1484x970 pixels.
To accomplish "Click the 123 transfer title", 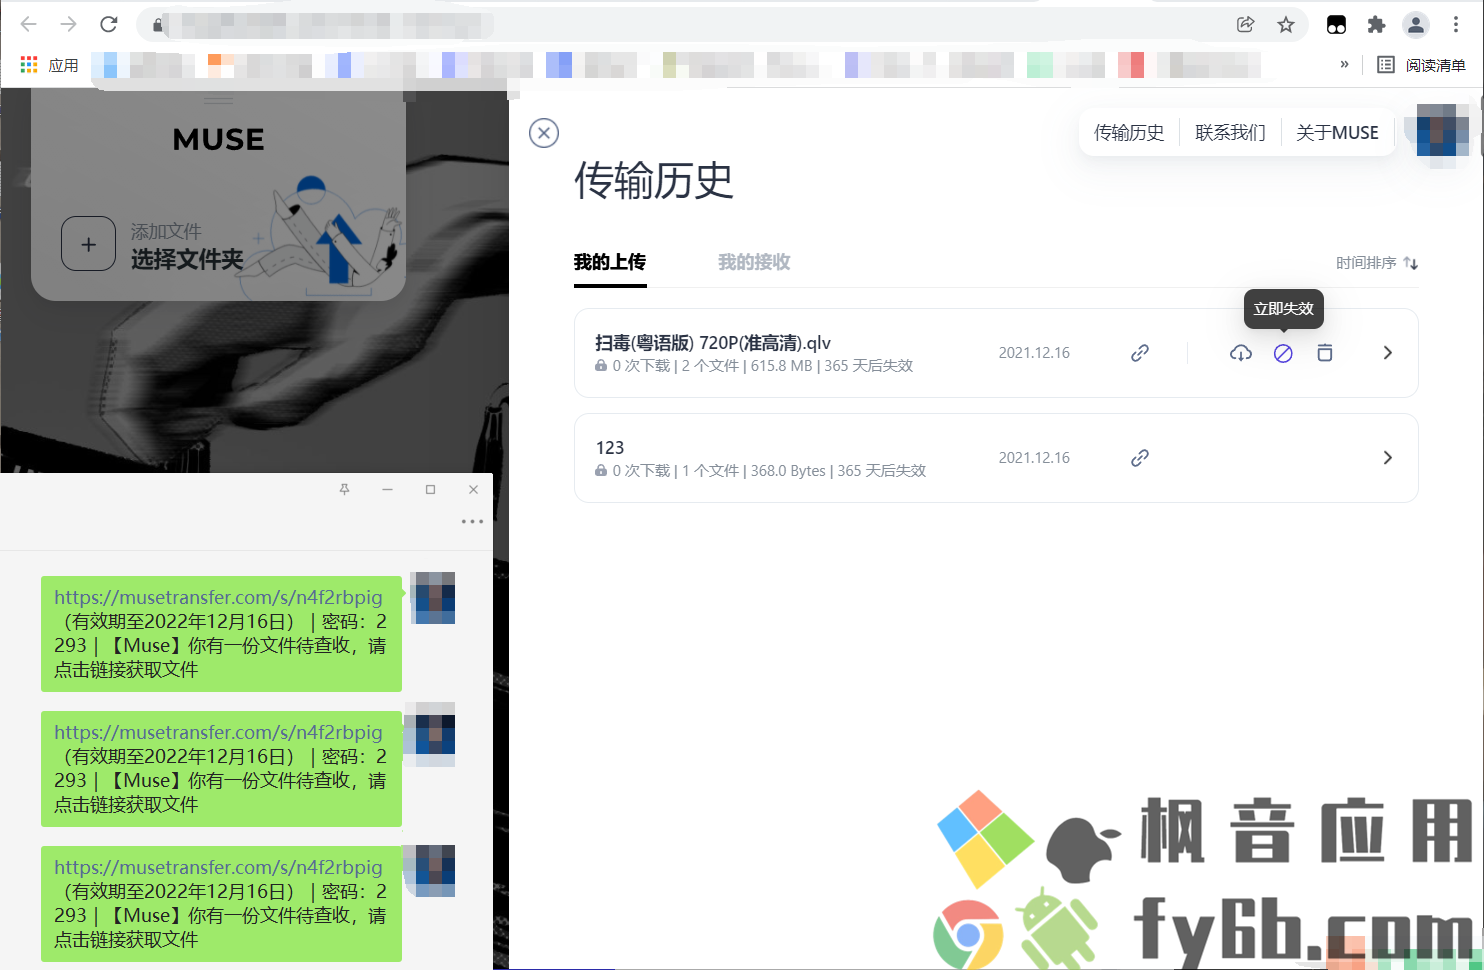I will [x=610, y=448].
